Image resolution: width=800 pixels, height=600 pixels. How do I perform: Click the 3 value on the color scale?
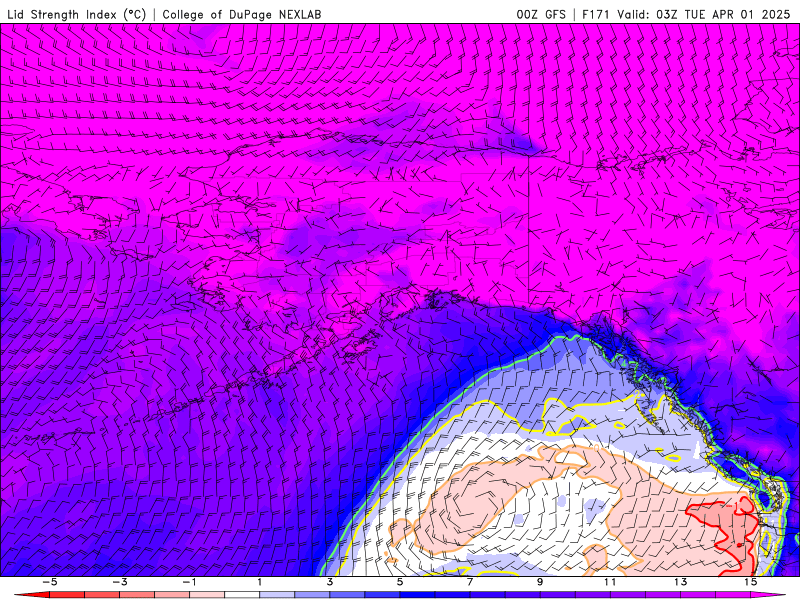(x=330, y=582)
